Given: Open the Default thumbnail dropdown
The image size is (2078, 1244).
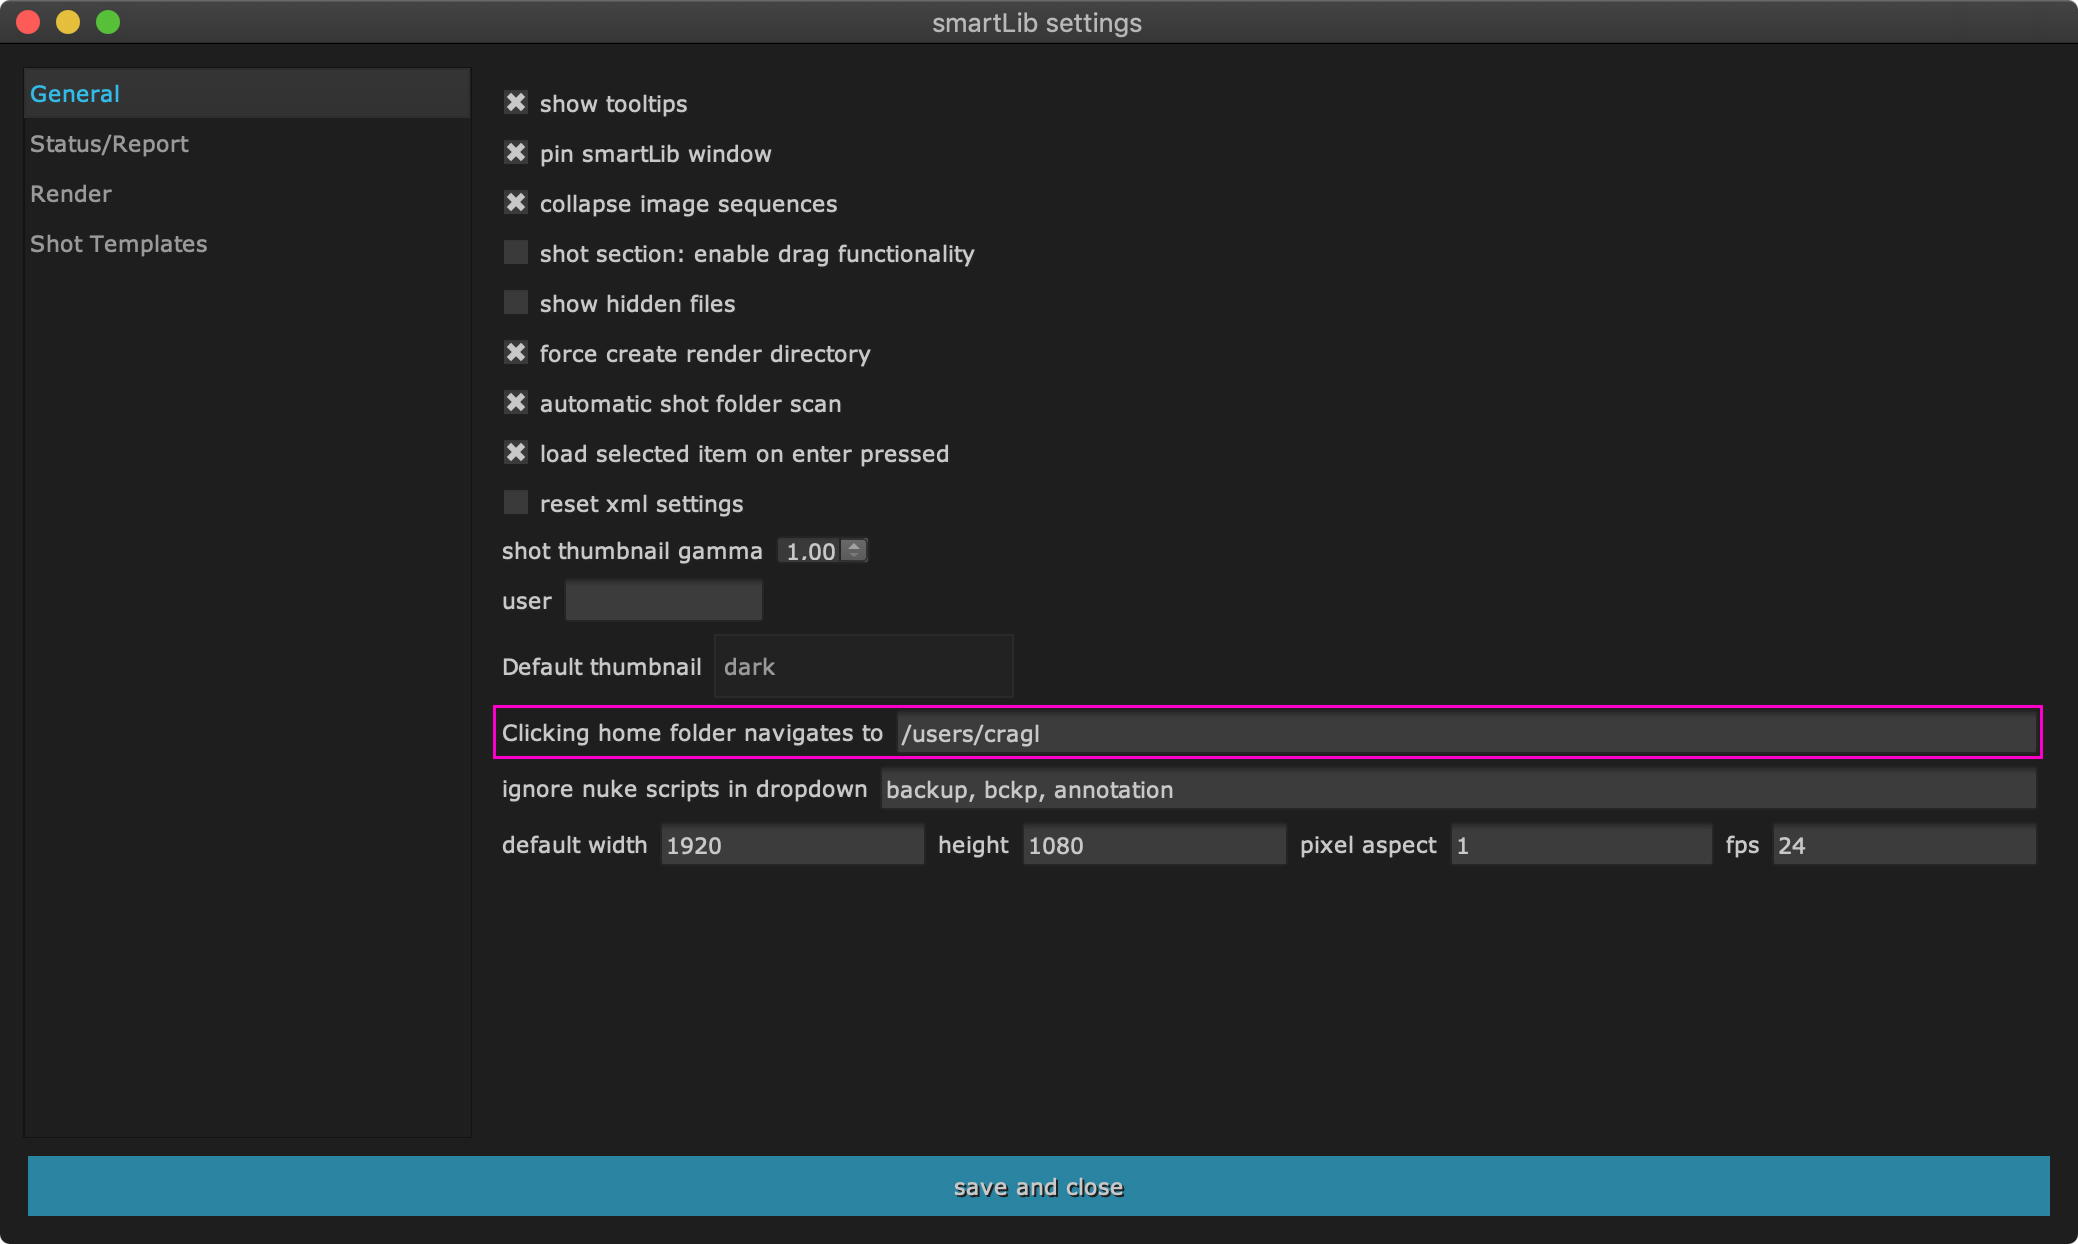Looking at the screenshot, I should click(x=863, y=666).
